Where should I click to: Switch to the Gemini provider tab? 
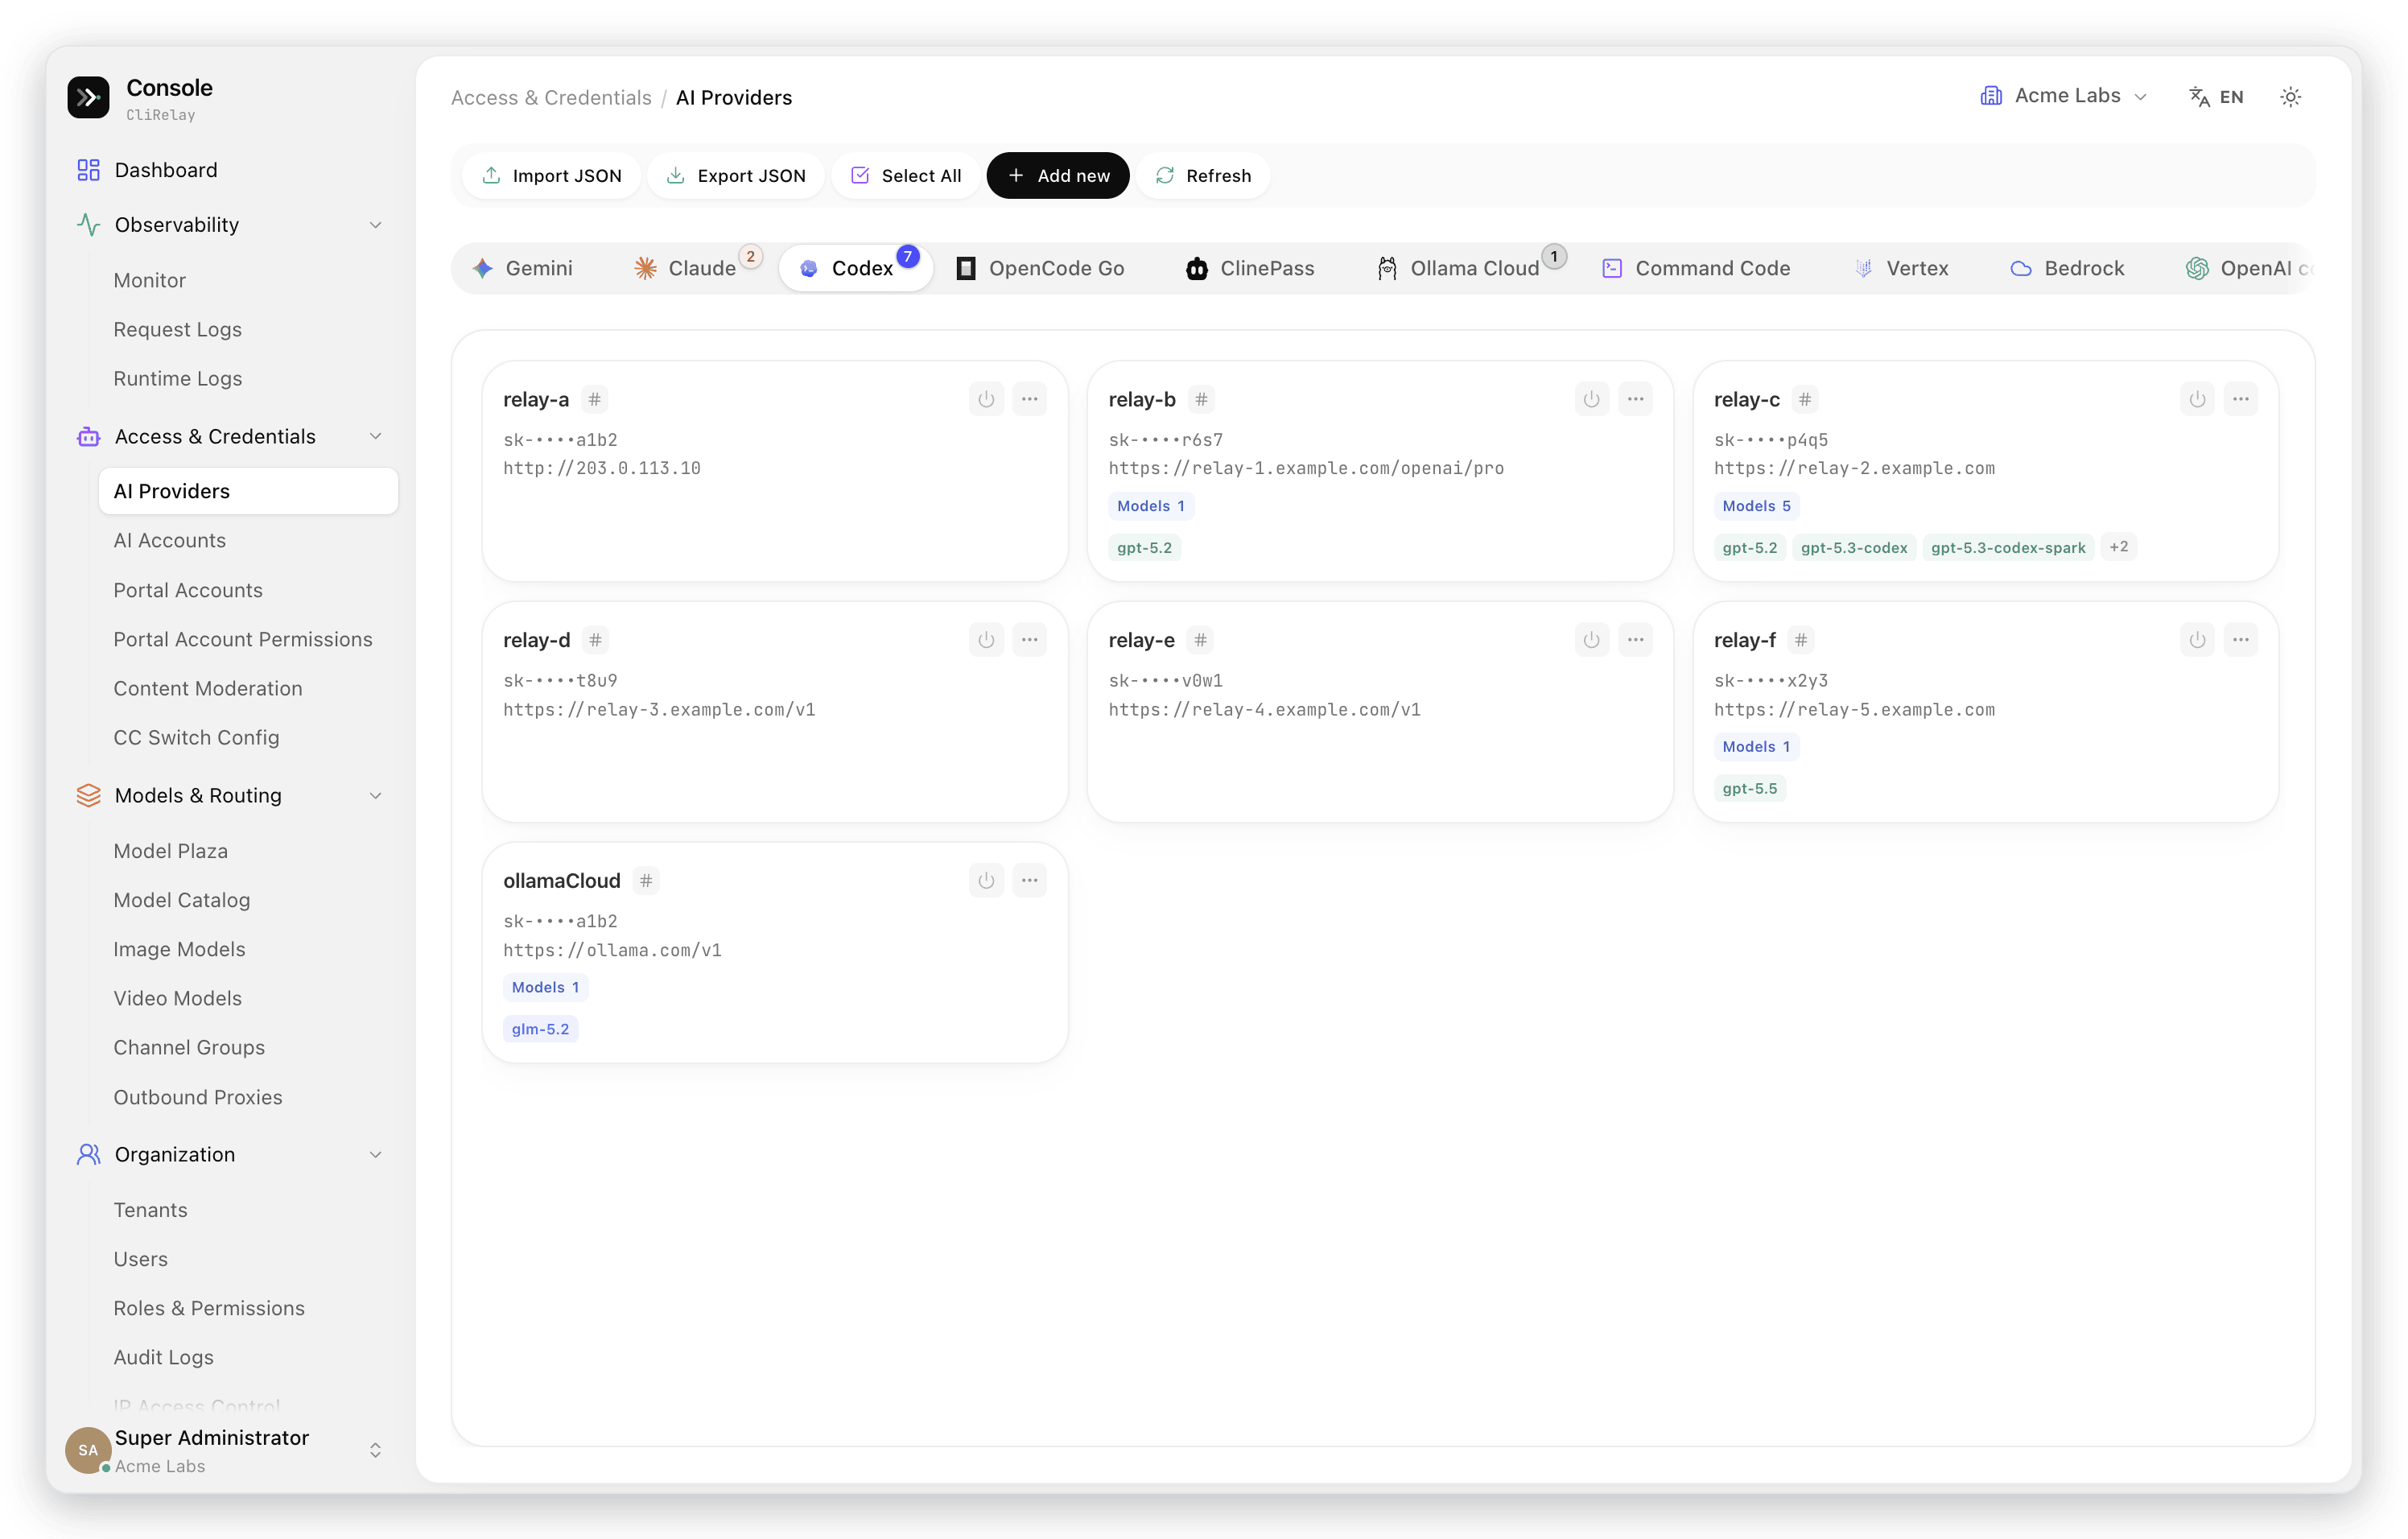[x=525, y=268]
